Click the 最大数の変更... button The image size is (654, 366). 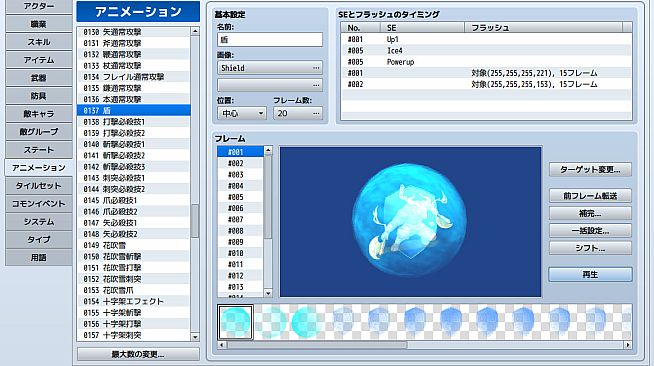coord(138,354)
